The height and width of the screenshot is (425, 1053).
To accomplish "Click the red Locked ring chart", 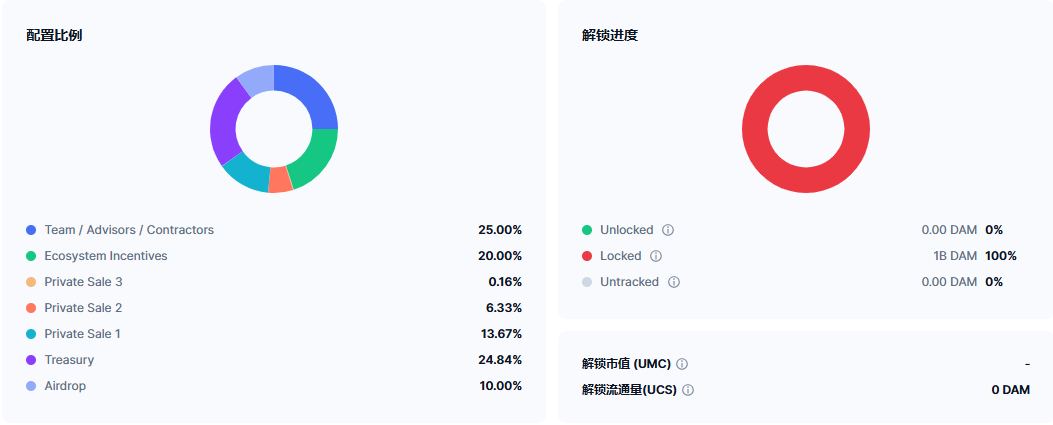I will [806, 129].
